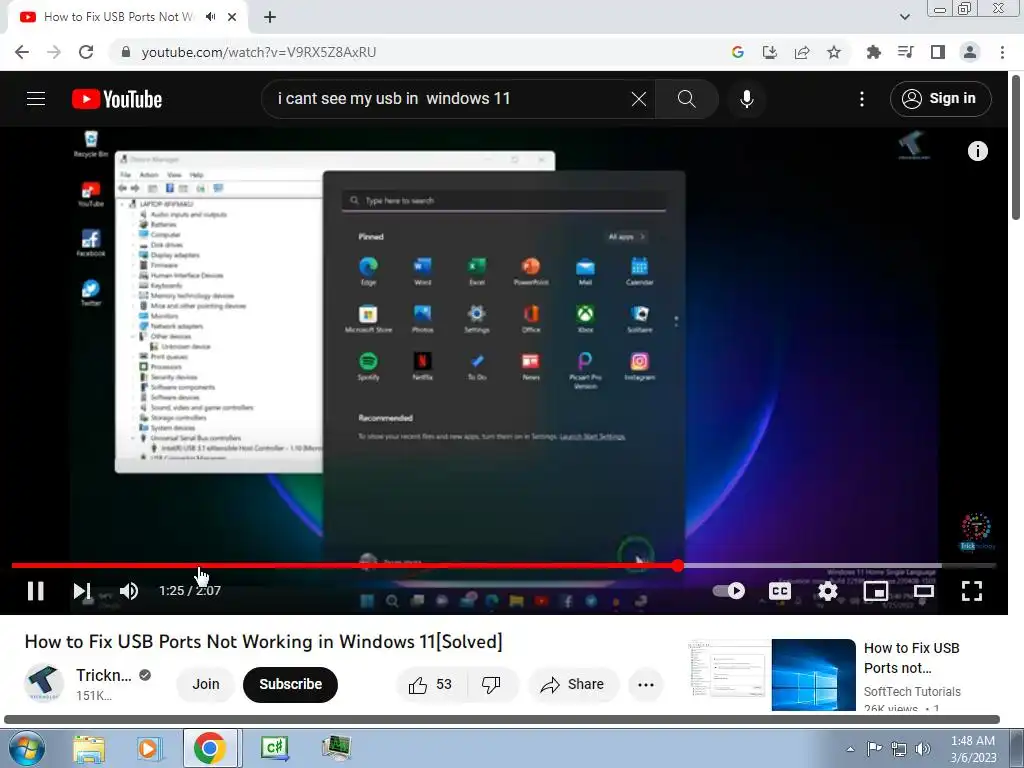This screenshot has height=768, width=1024.
Task: Subscribe to the channel
Action: click(x=291, y=684)
